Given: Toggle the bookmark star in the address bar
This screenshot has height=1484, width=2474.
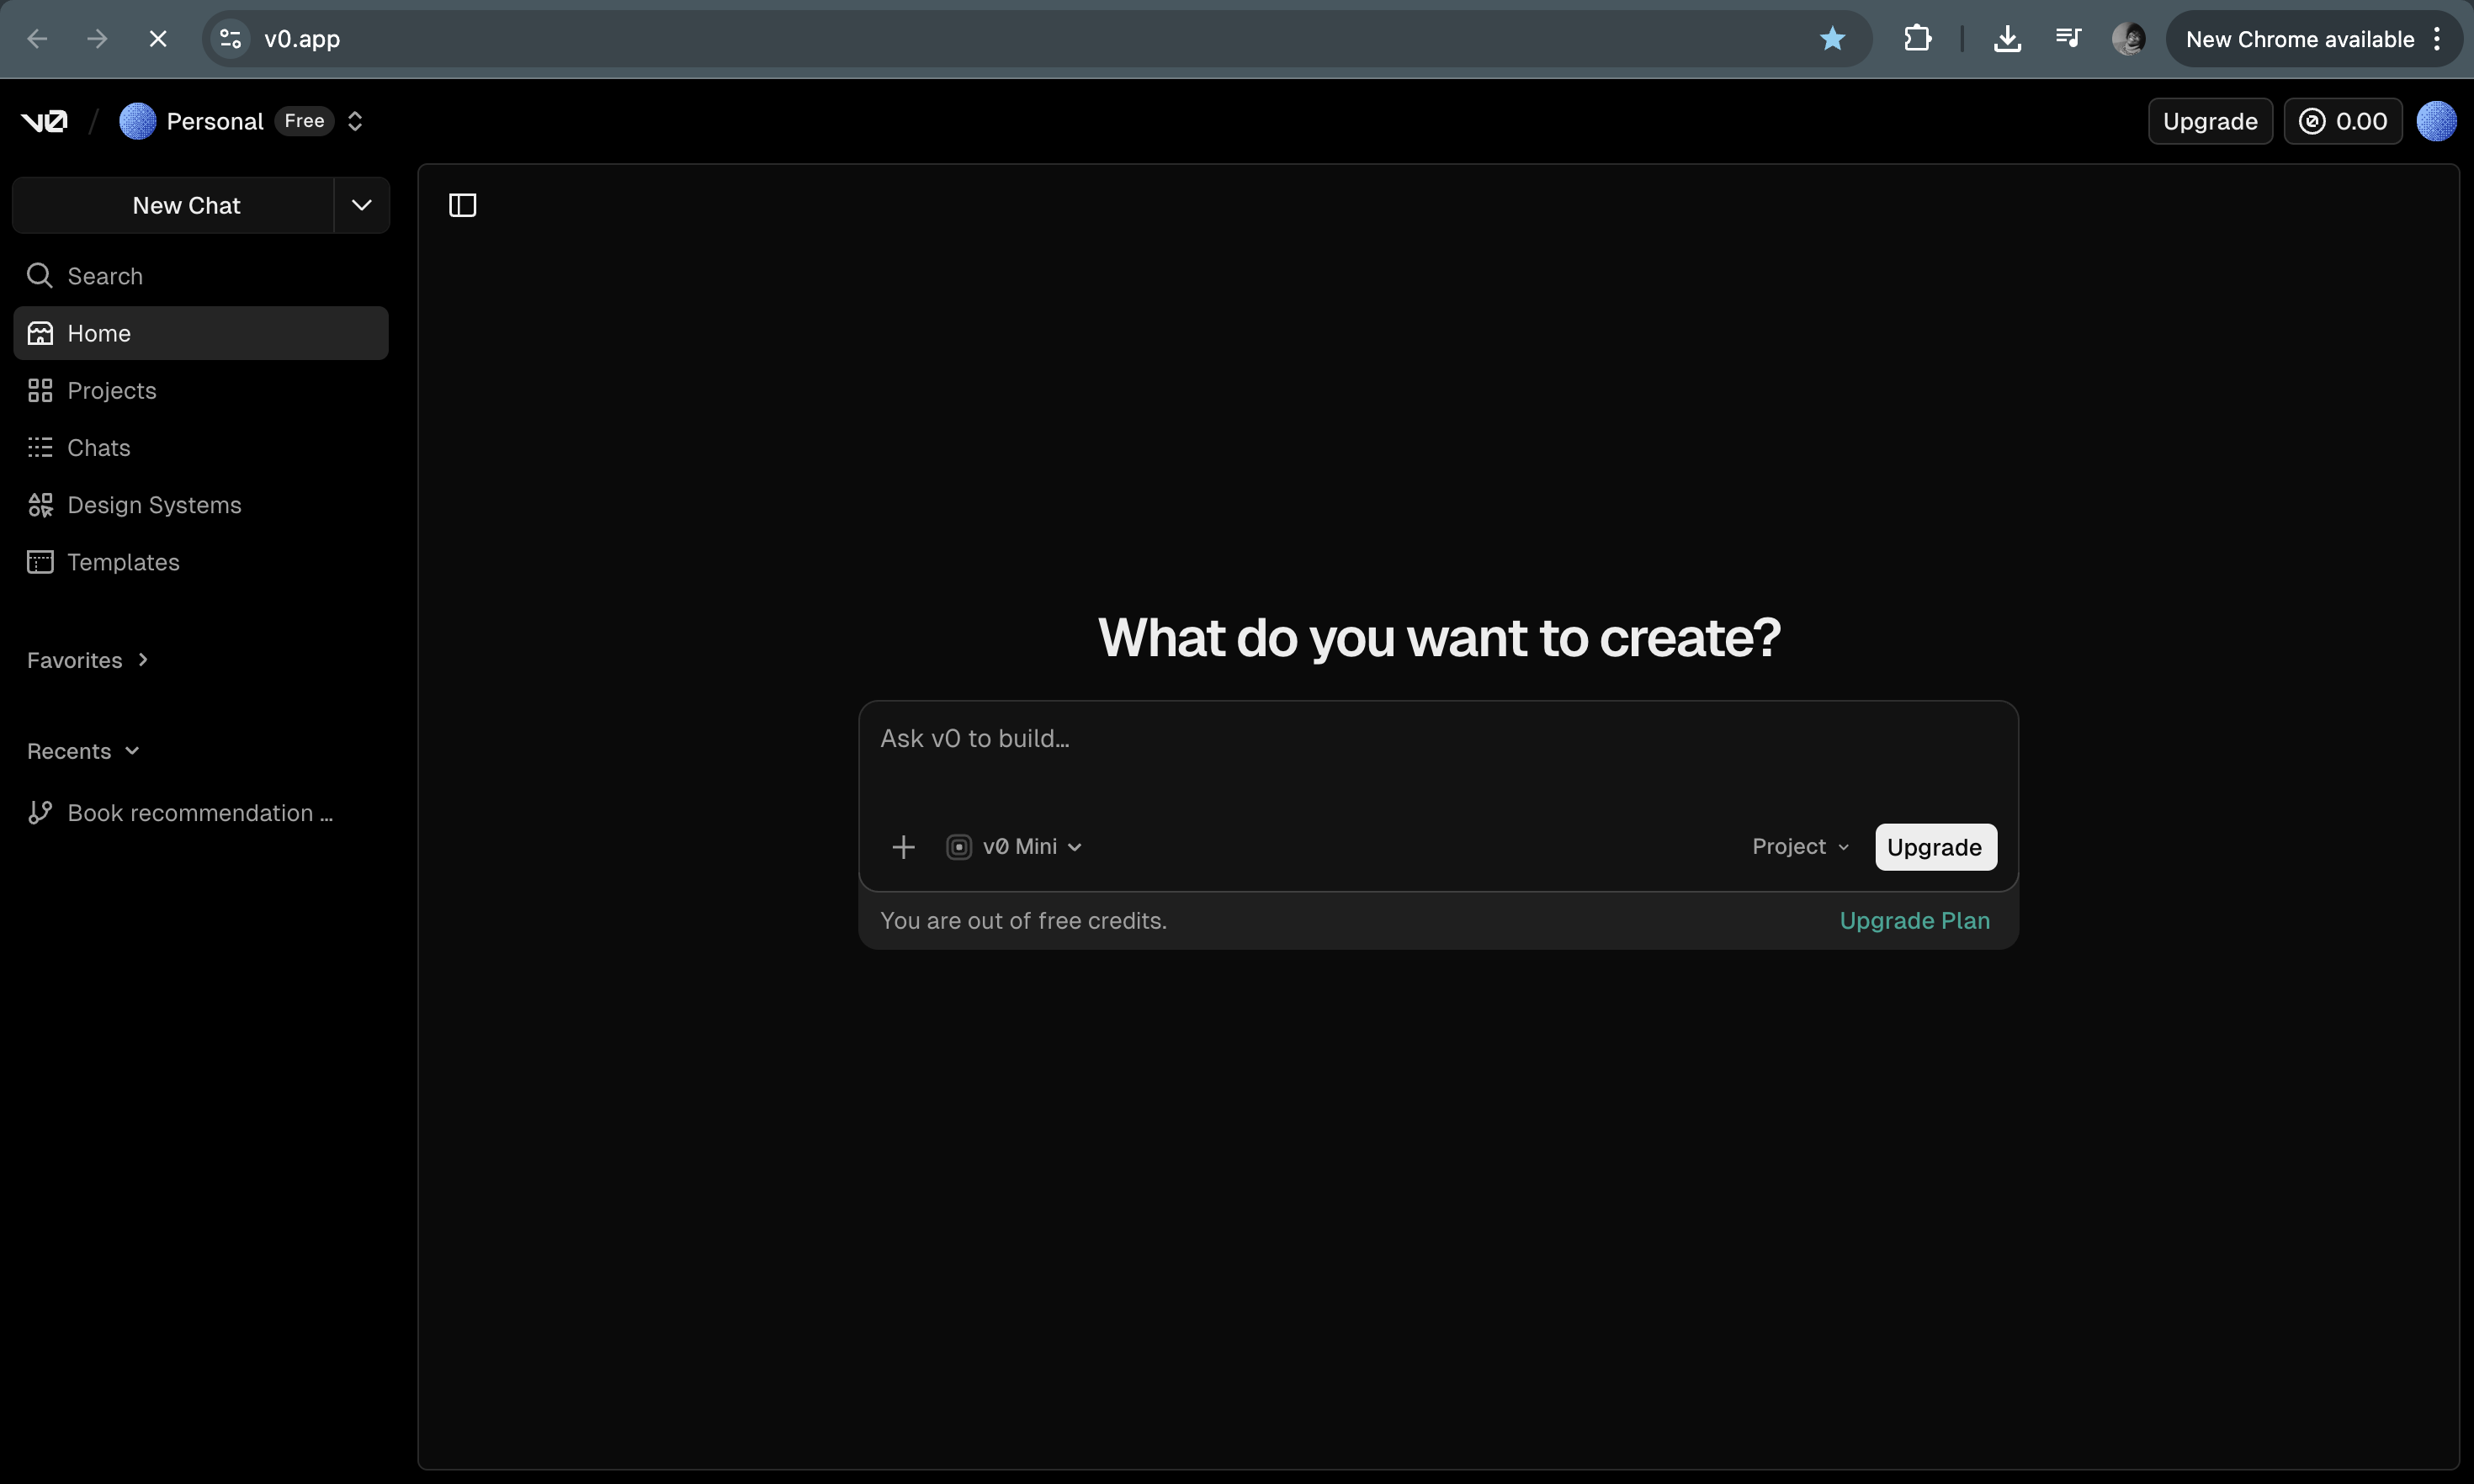Looking at the screenshot, I should pos(1831,38).
